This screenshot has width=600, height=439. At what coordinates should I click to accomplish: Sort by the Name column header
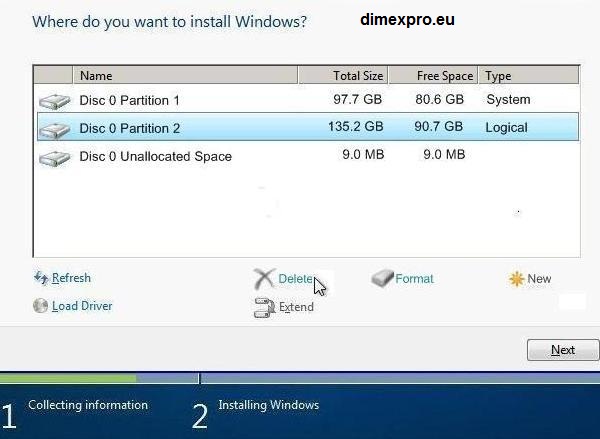pos(185,75)
